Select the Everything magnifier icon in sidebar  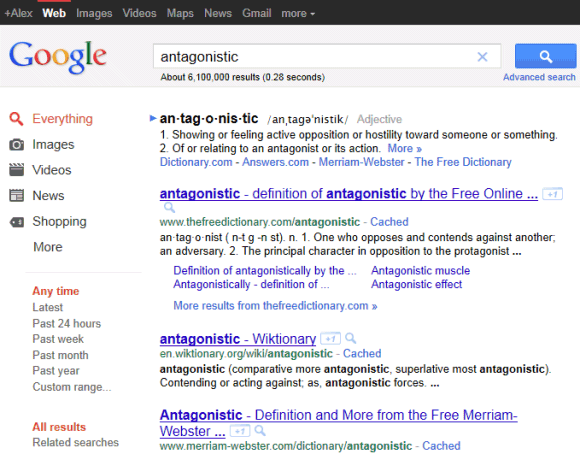tap(16, 119)
